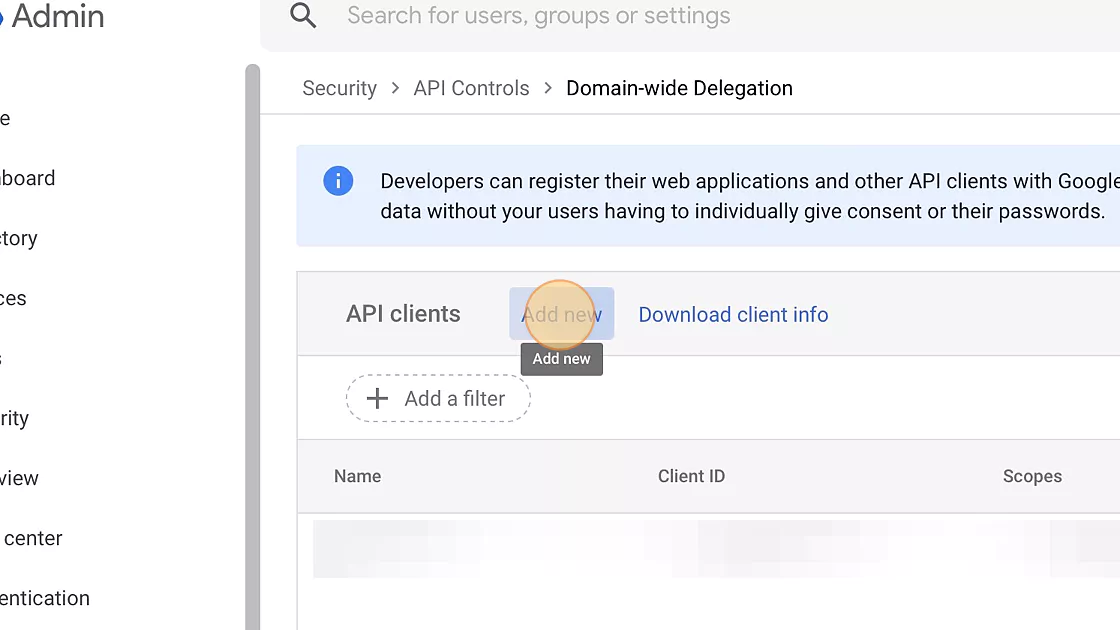Click the blue info icon in the notice banner
This screenshot has height=630, width=1120.
point(338,181)
